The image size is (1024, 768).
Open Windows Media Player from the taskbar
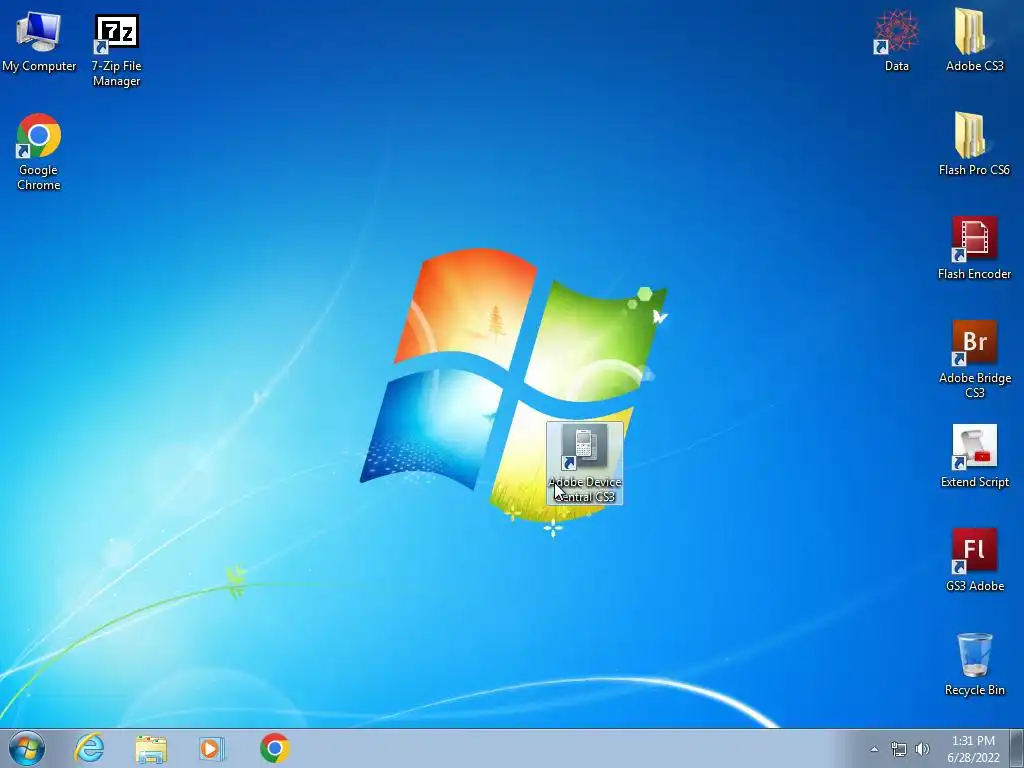click(x=212, y=748)
